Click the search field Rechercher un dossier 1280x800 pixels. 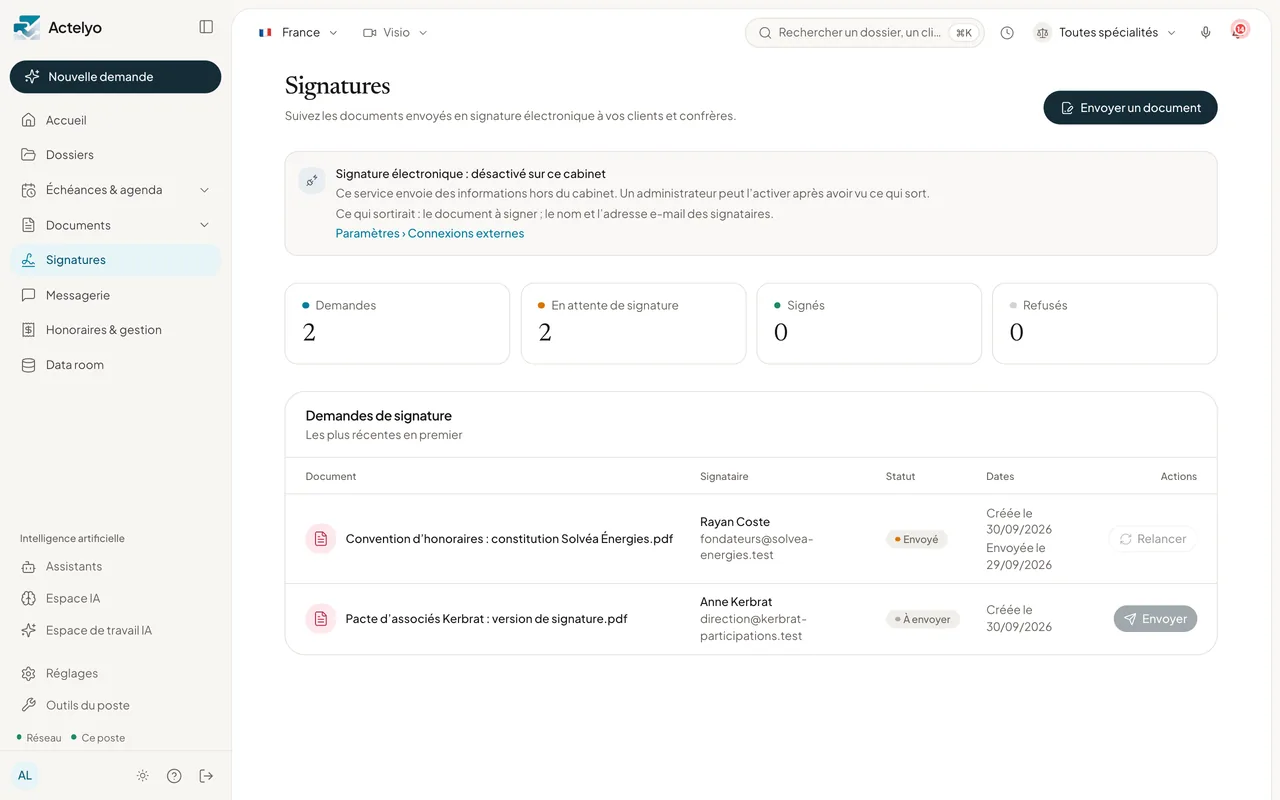click(x=865, y=33)
